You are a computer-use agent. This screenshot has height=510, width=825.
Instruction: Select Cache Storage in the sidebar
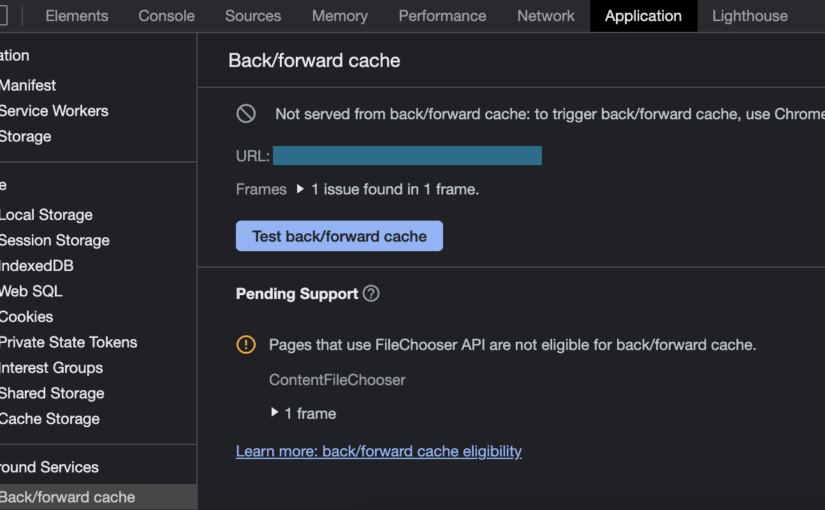(x=50, y=419)
